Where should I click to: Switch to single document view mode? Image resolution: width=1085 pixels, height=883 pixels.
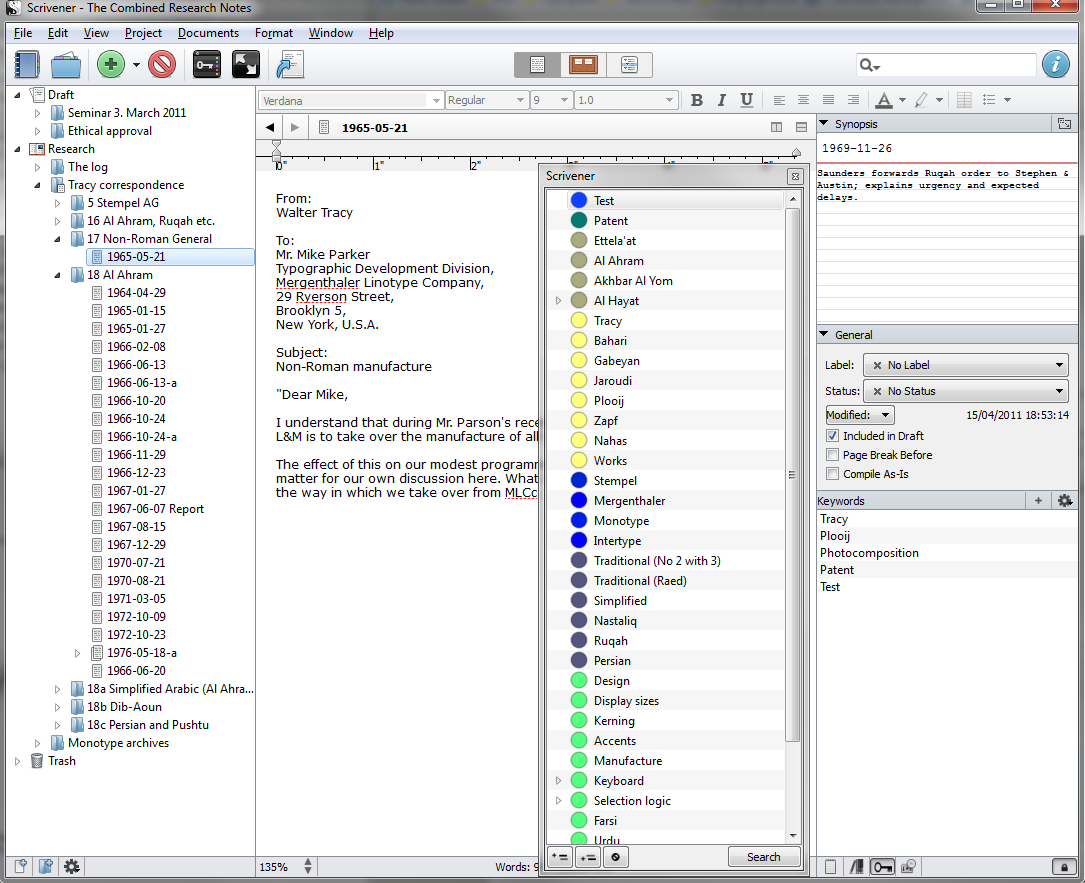[538, 65]
